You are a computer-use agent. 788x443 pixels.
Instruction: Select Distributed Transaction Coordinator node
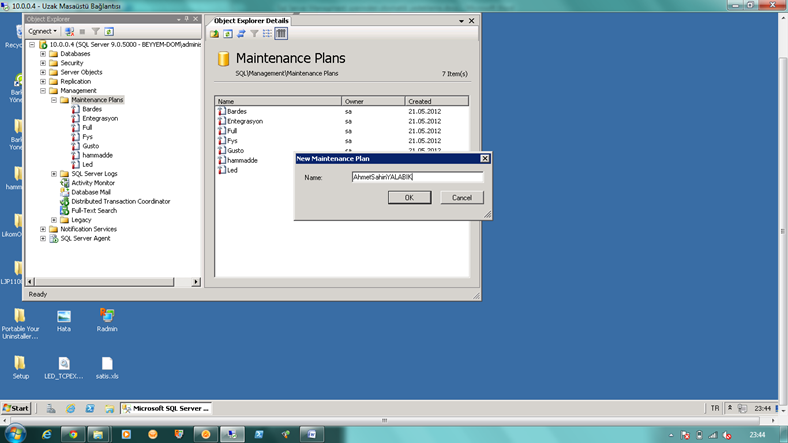click(x=121, y=201)
